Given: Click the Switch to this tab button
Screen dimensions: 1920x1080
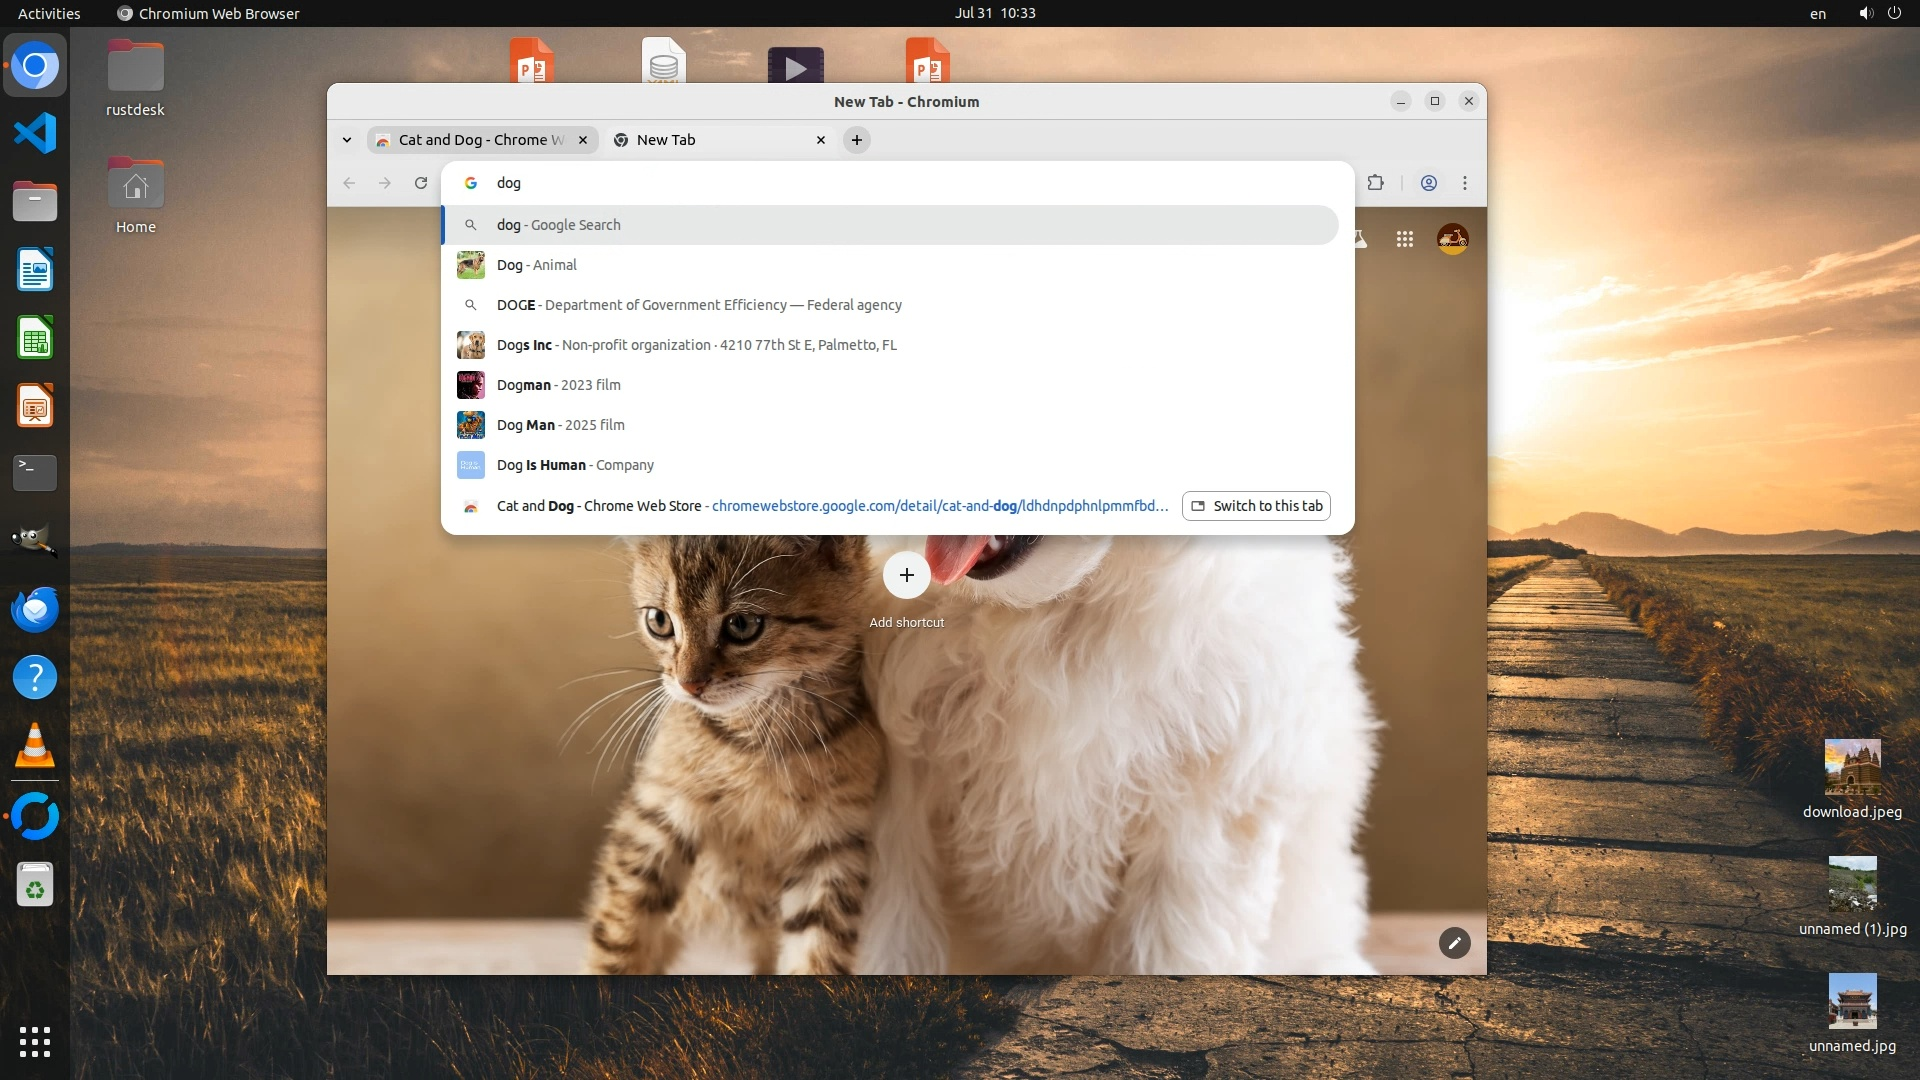Looking at the screenshot, I should 1256,506.
